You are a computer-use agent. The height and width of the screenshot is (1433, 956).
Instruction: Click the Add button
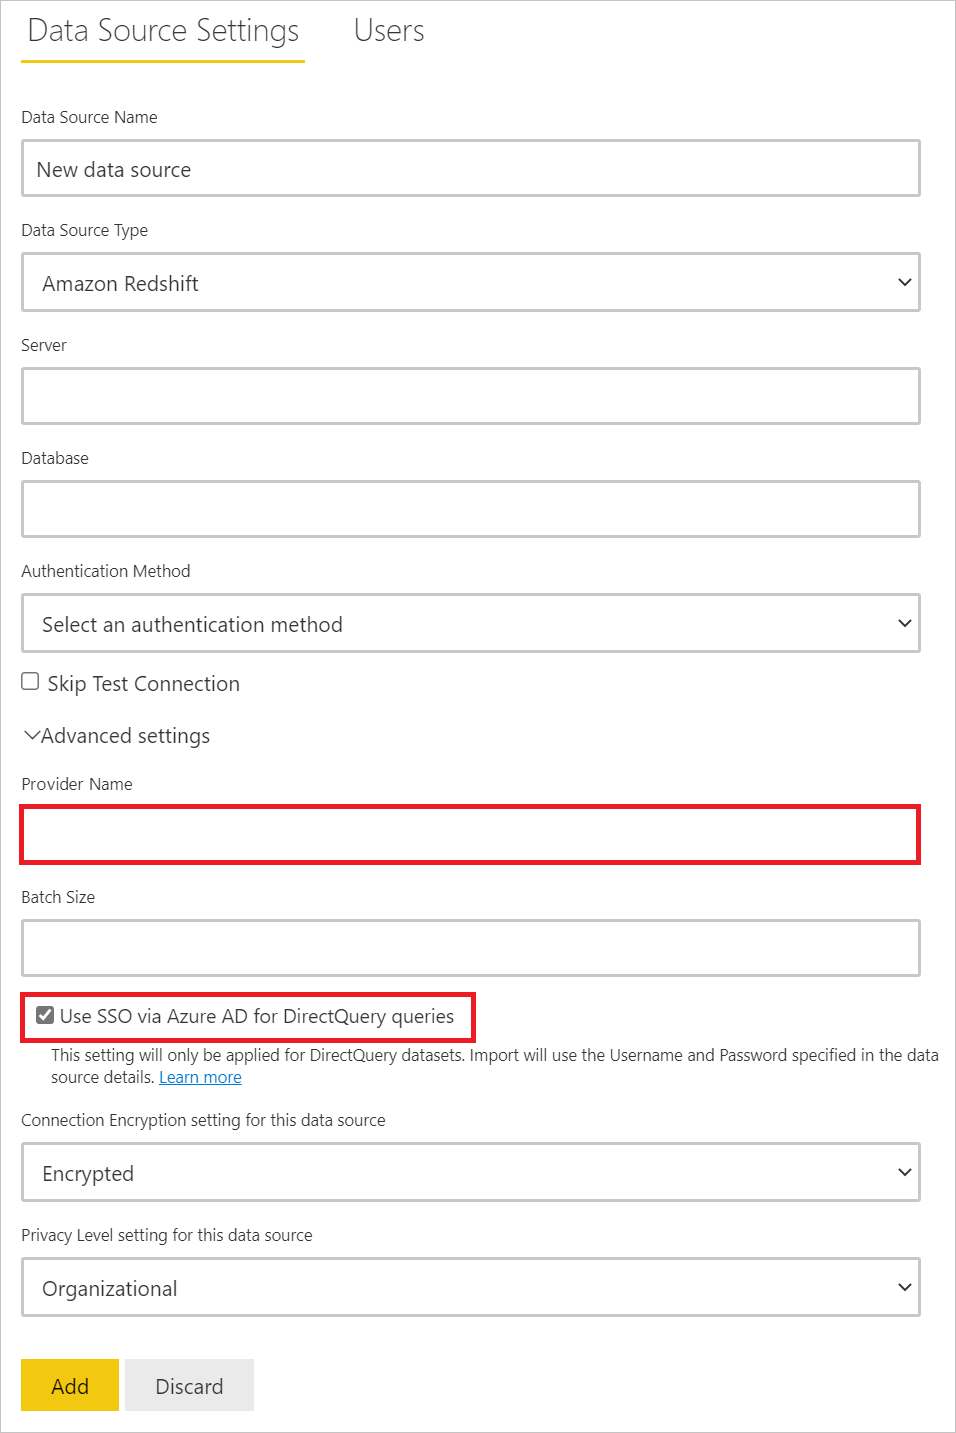coord(69,1385)
